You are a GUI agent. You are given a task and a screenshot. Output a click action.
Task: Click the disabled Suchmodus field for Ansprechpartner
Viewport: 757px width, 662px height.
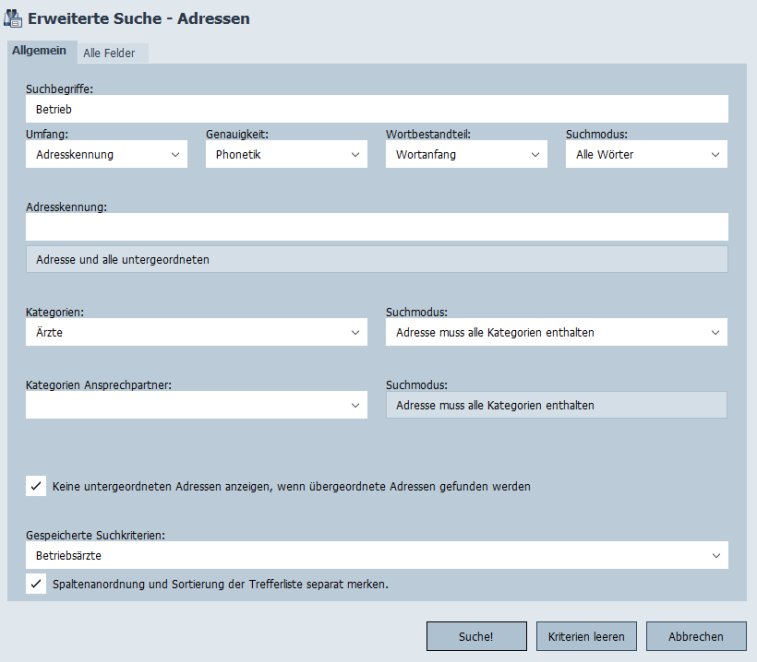point(556,405)
